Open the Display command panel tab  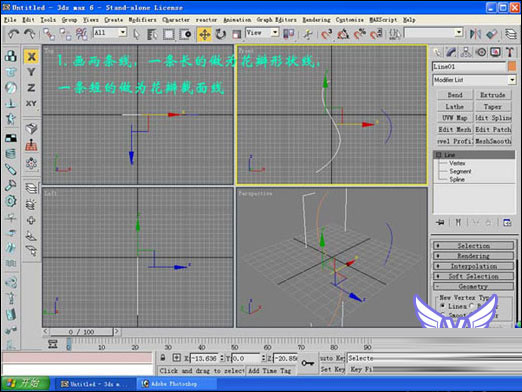click(x=495, y=52)
